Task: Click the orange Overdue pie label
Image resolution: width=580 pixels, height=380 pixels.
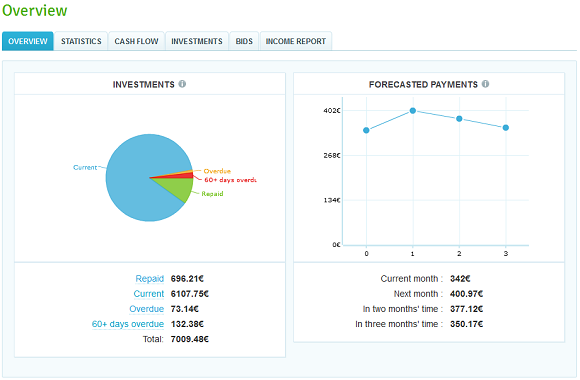Action: (x=217, y=171)
